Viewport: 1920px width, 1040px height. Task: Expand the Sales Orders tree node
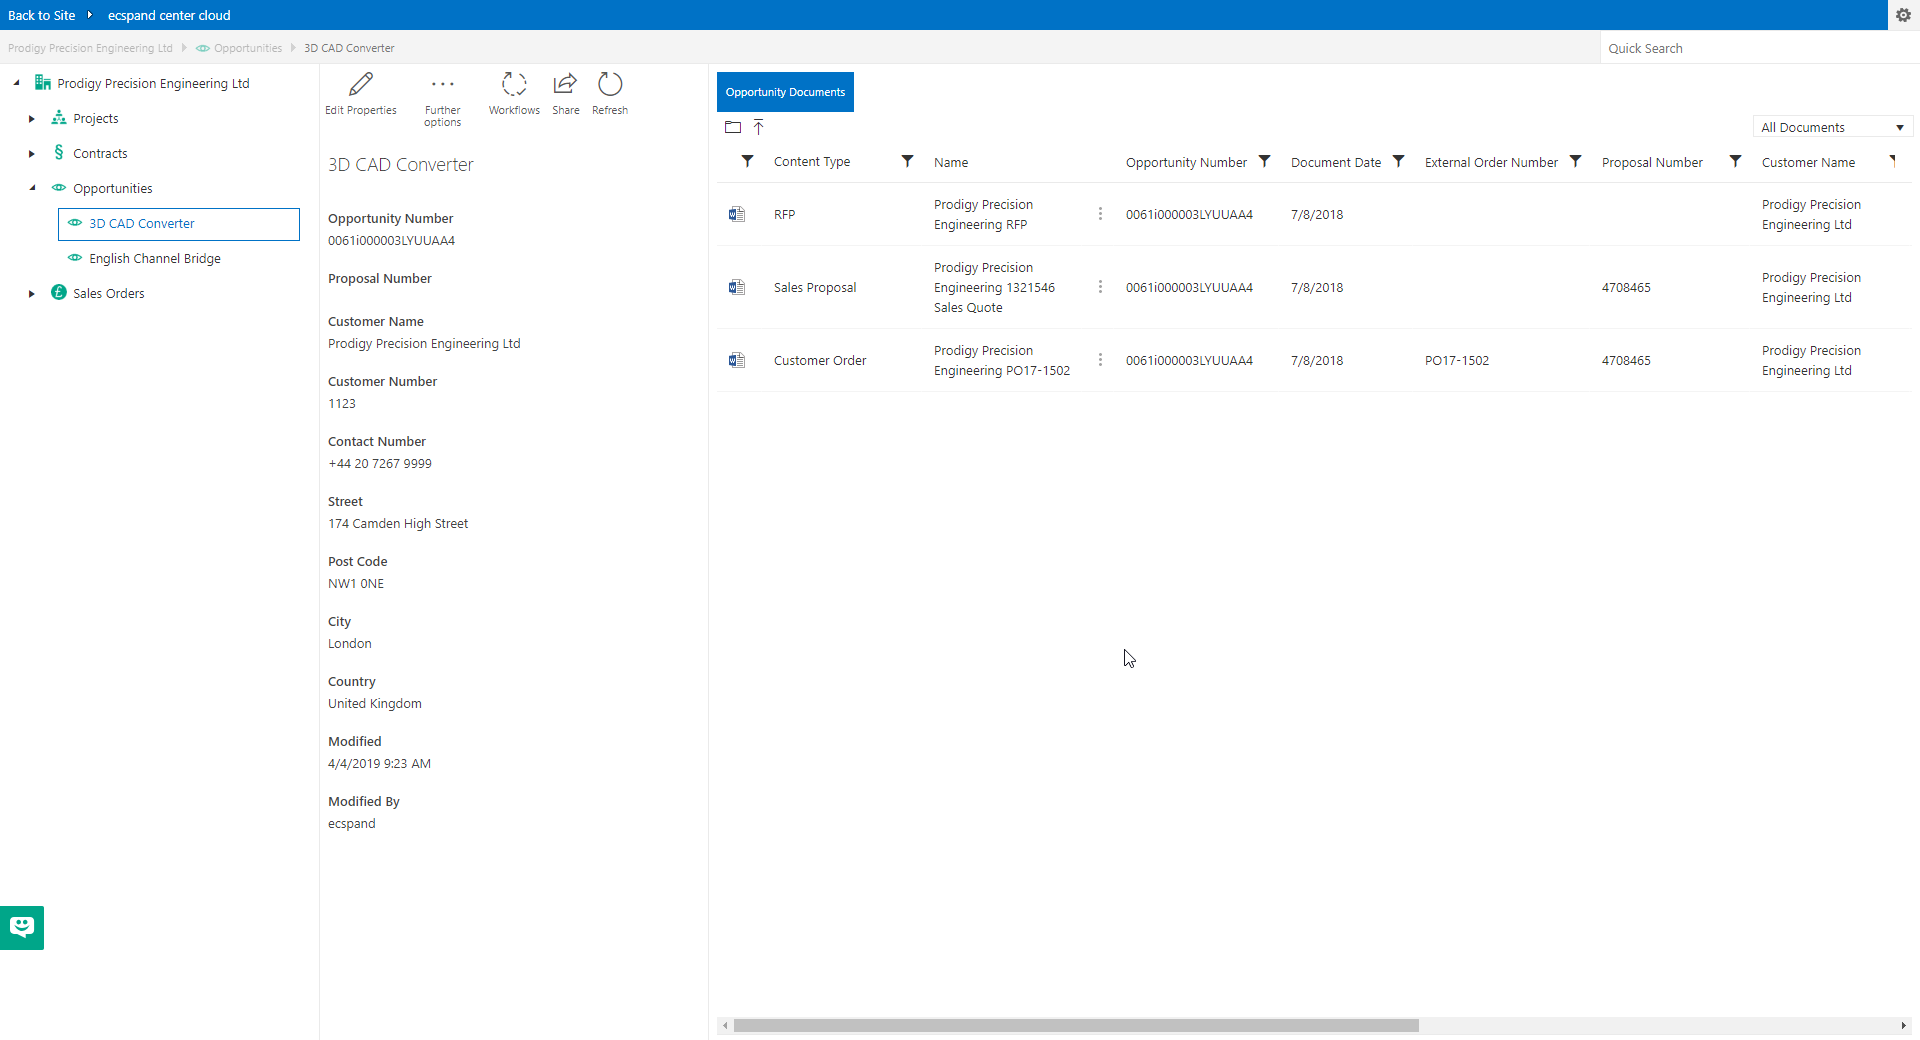[32, 294]
